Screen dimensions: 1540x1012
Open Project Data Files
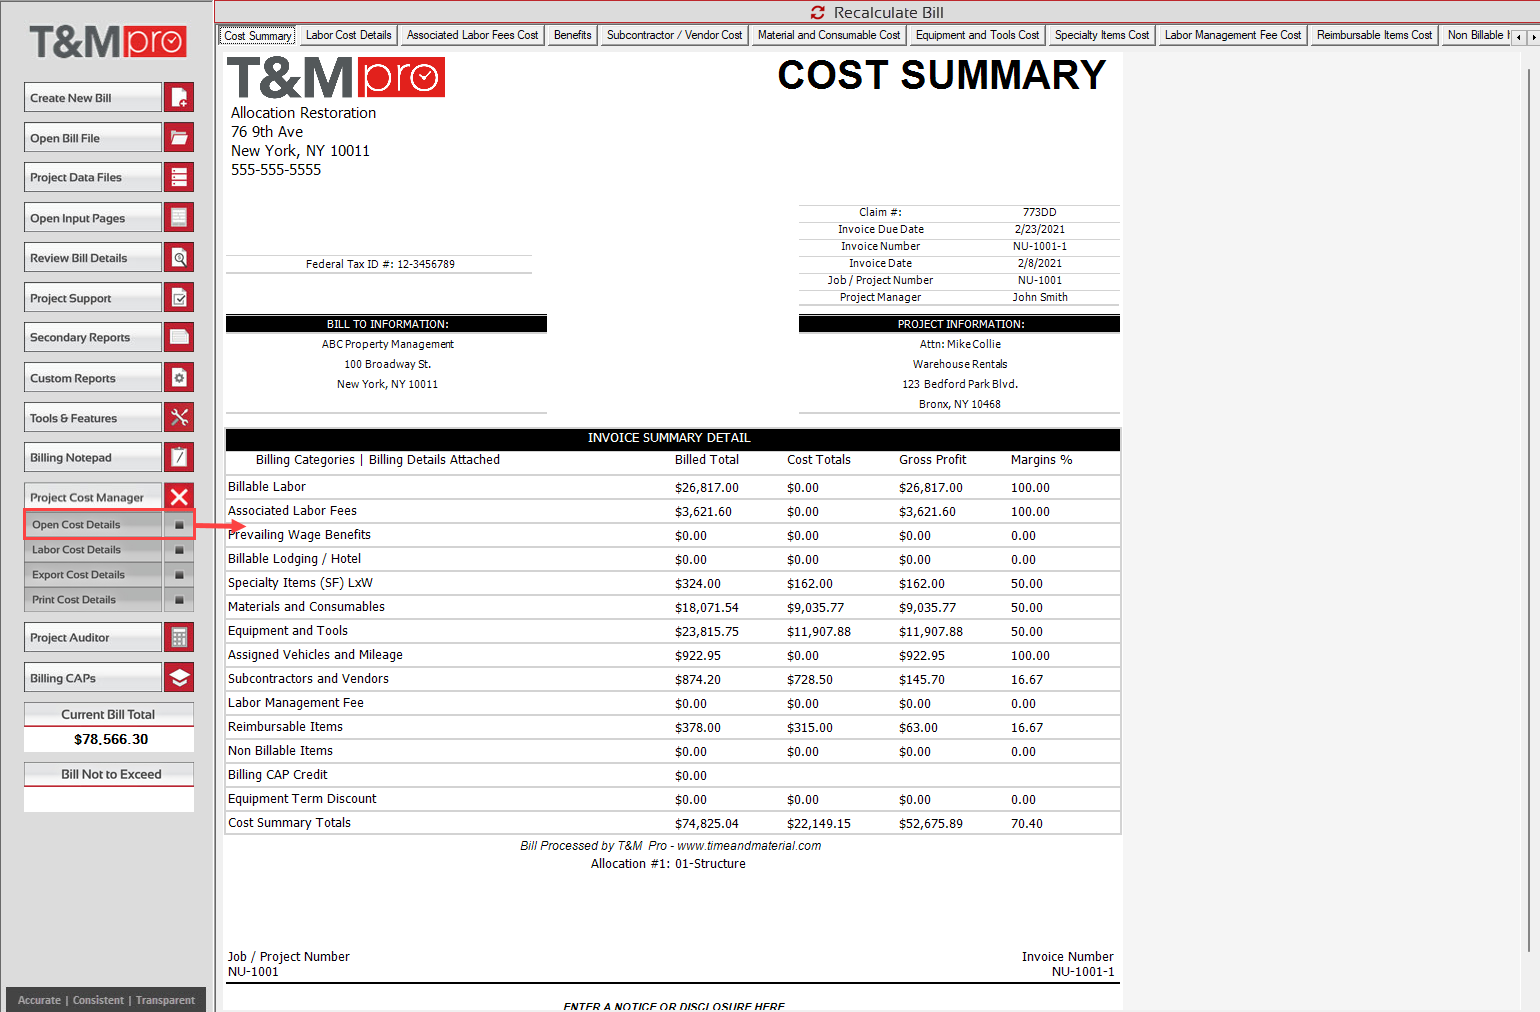[x=92, y=177]
